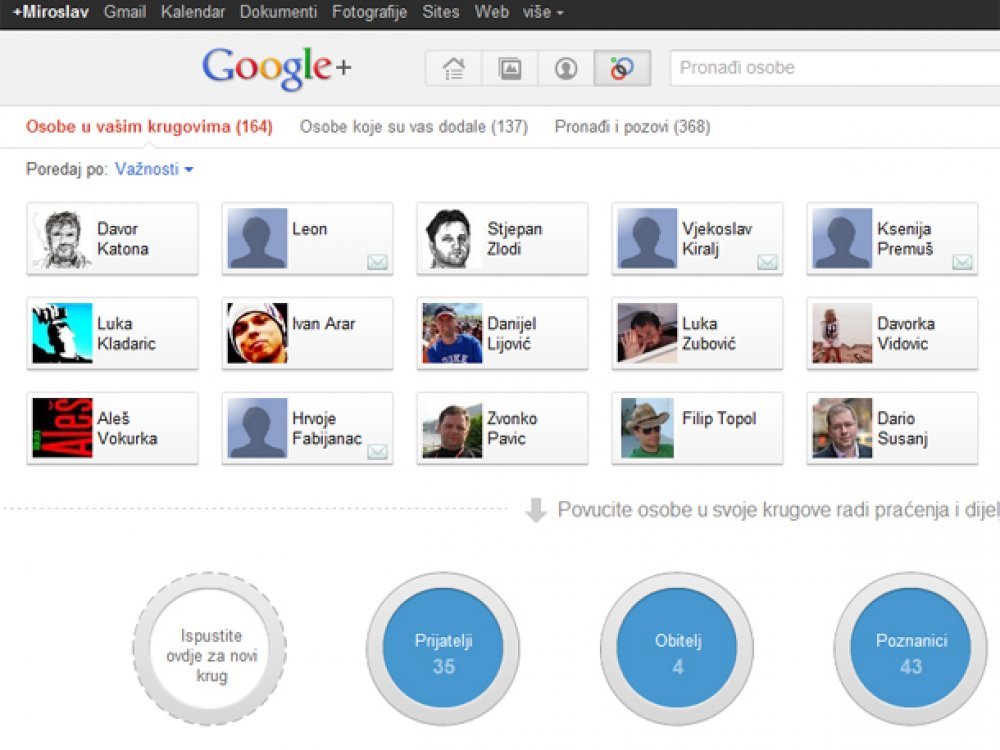Select the 'Filip Topol' name text

point(719,419)
